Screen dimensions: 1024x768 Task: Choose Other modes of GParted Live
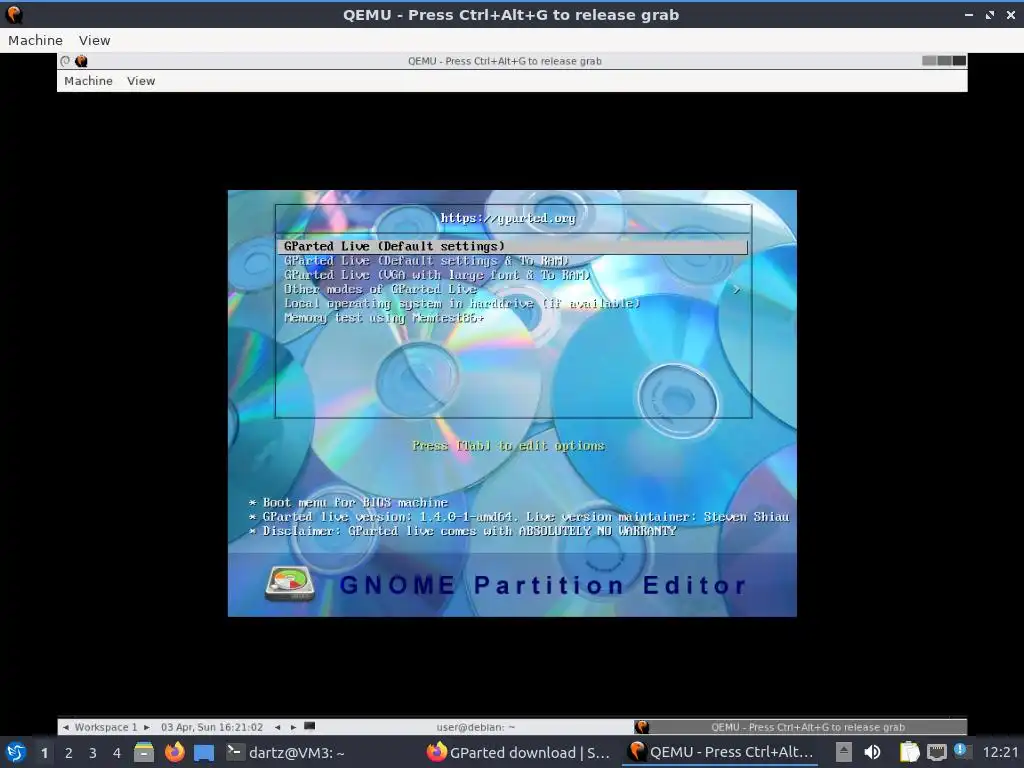(380, 289)
